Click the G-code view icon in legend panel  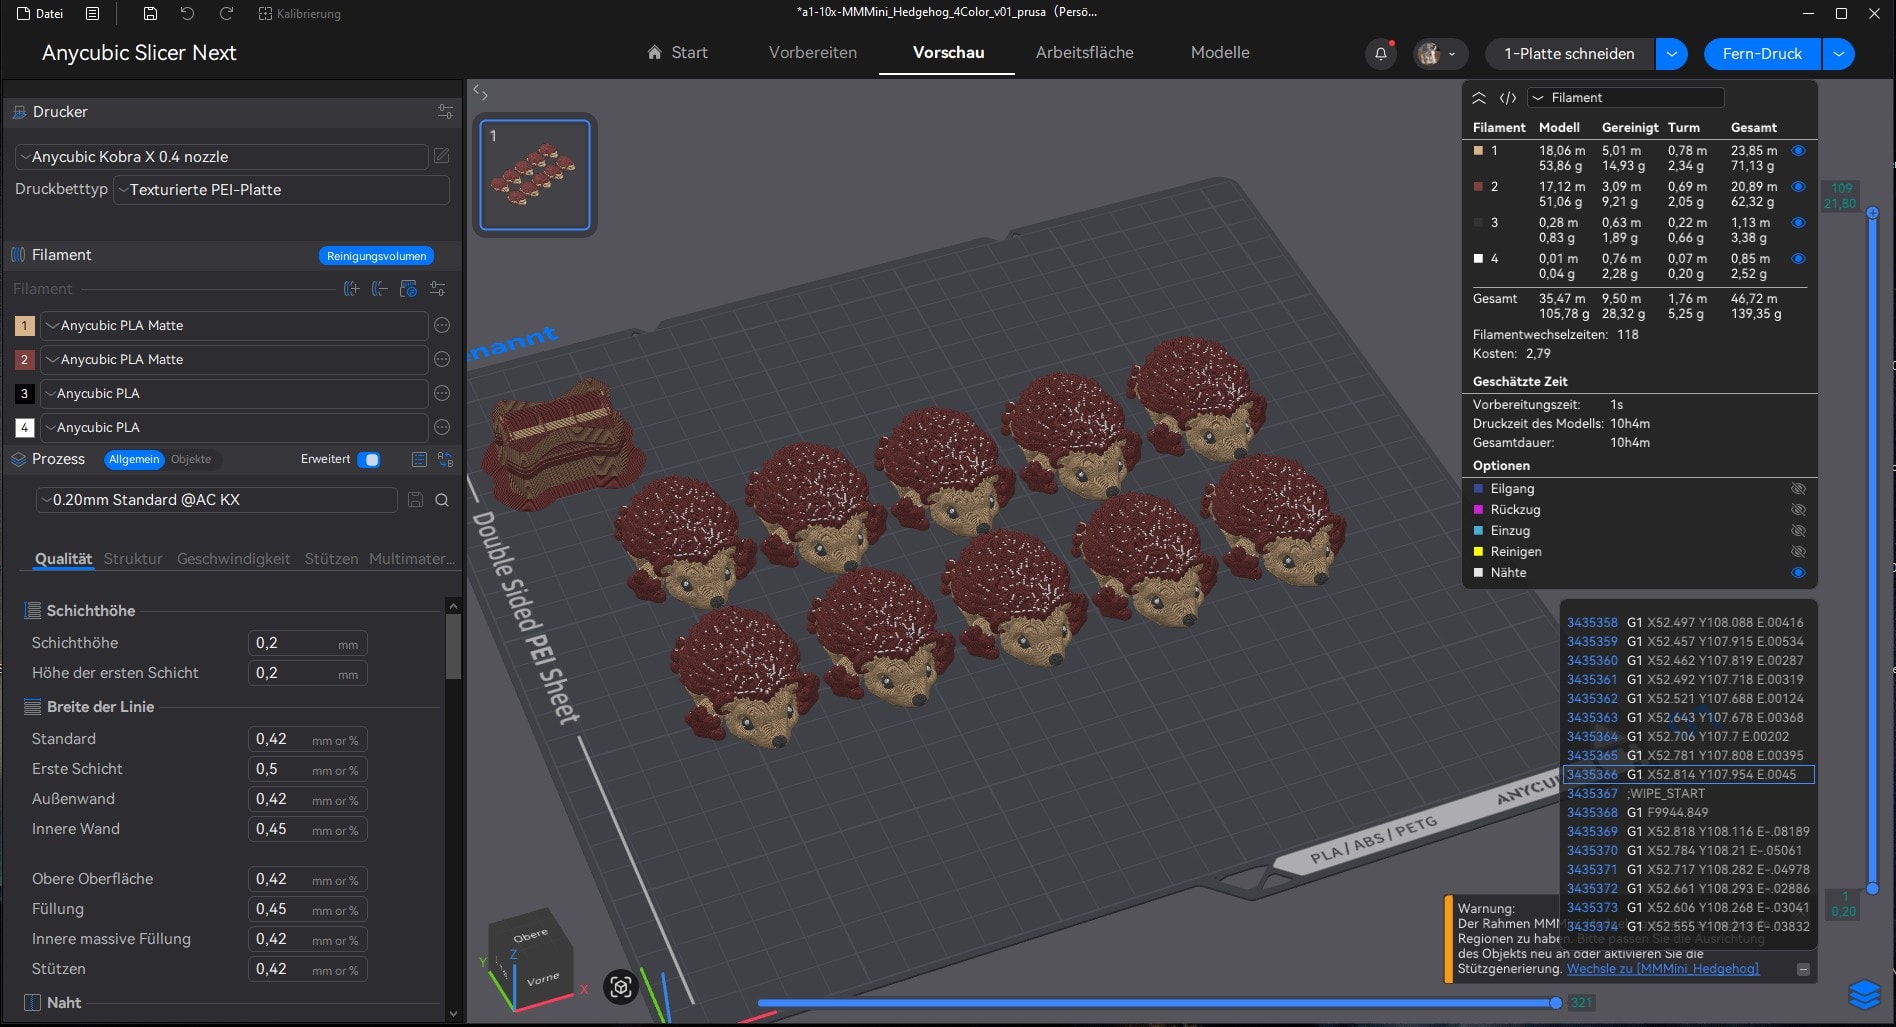pyautogui.click(x=1508, y=98)
